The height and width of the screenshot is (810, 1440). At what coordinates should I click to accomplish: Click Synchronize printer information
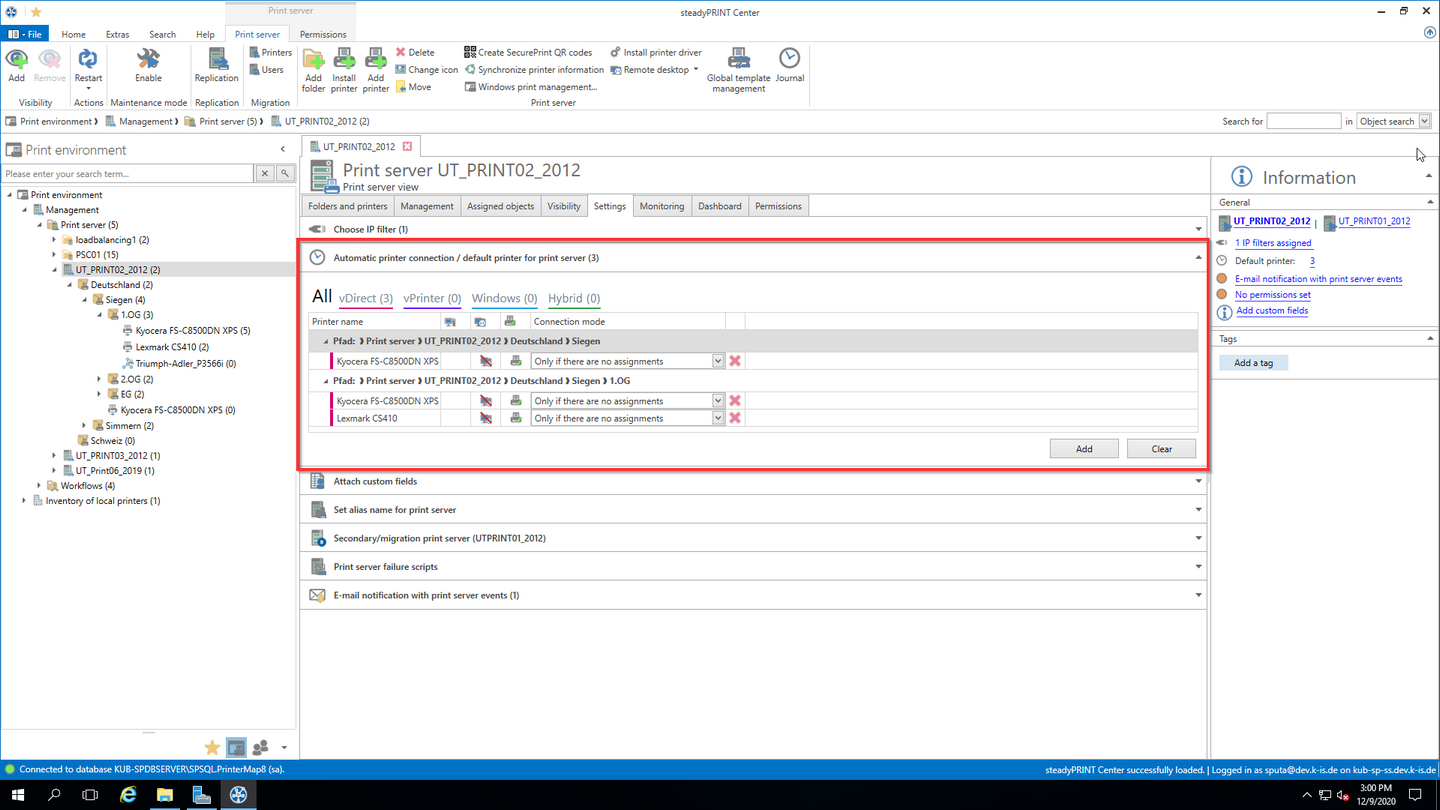(534, 70)
